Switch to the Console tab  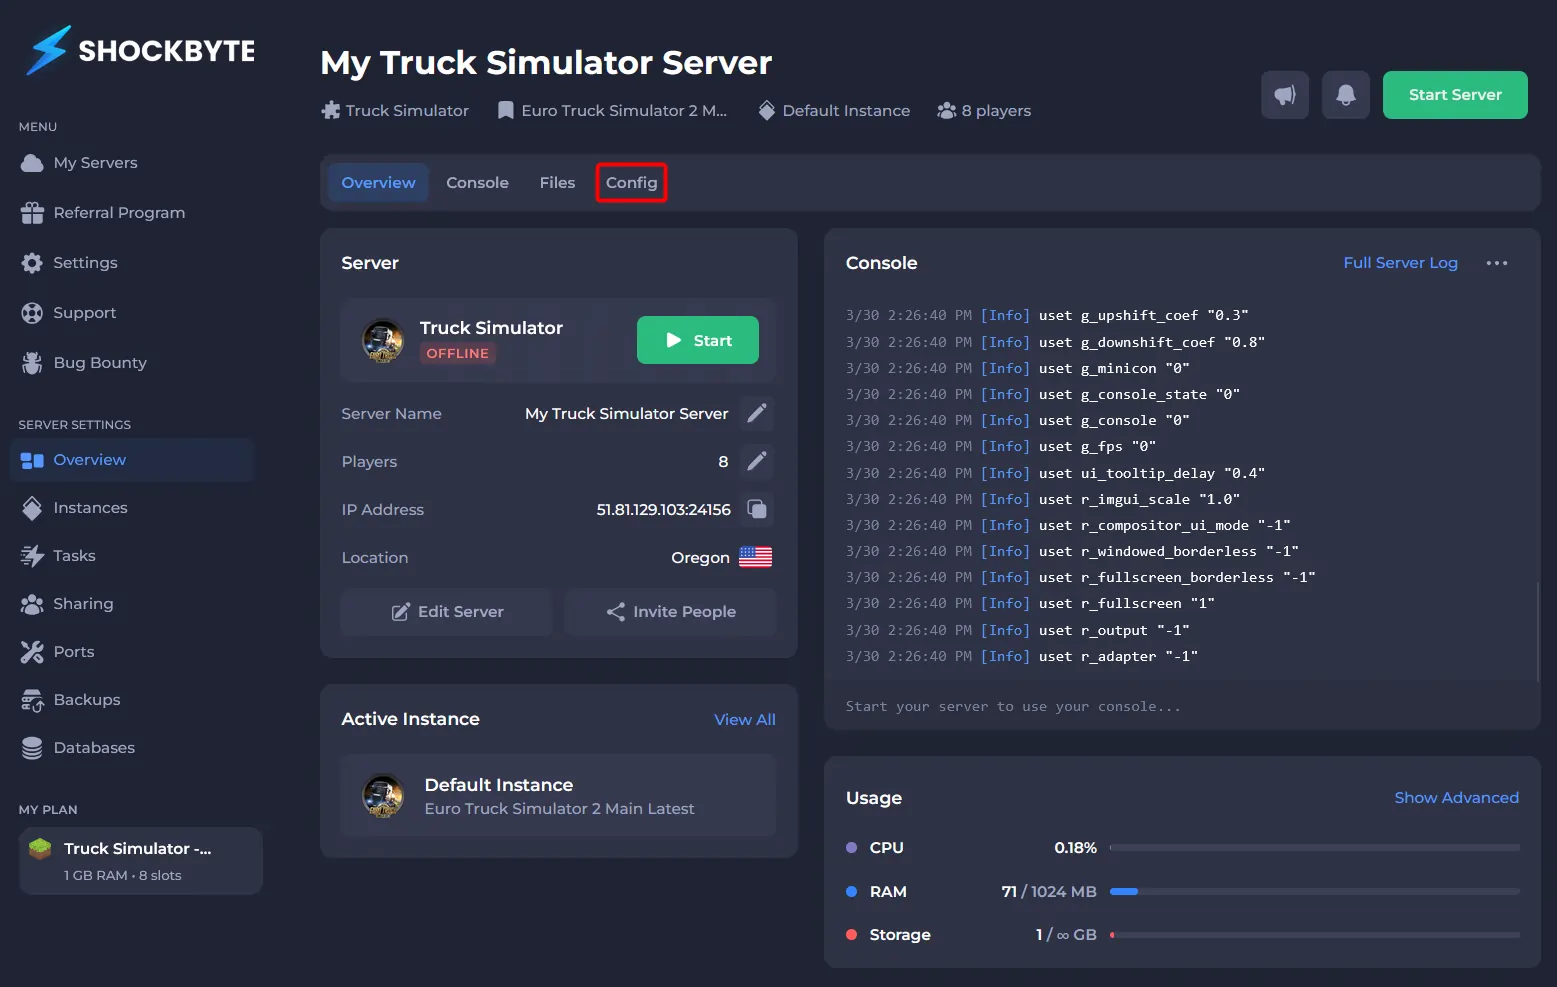(x=477, y=183)
